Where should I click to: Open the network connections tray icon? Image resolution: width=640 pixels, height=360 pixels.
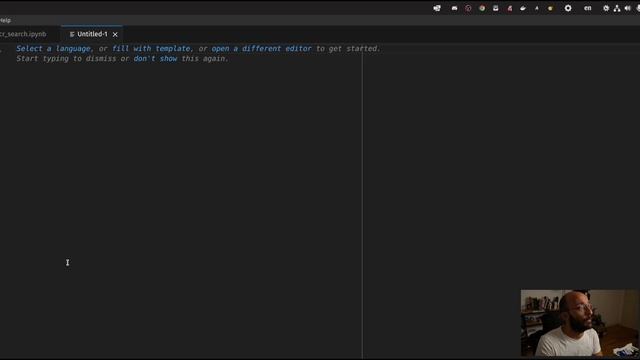[617, 8]
